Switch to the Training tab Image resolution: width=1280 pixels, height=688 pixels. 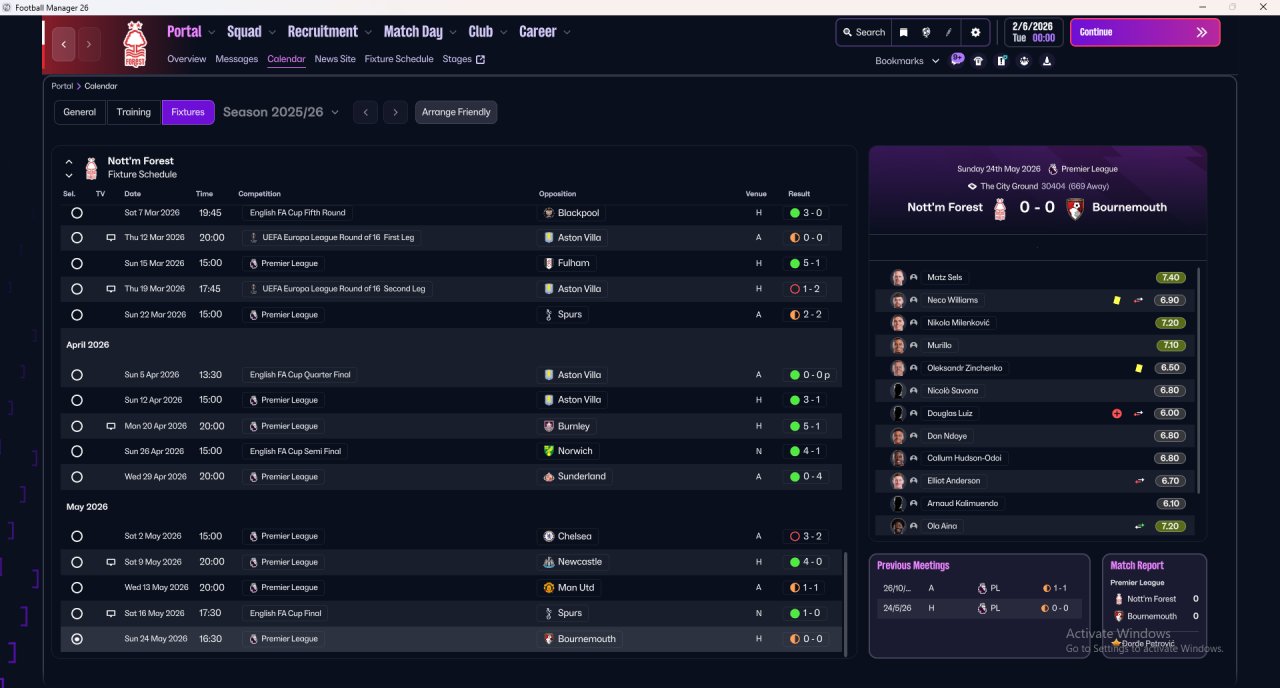coord(134,112)
